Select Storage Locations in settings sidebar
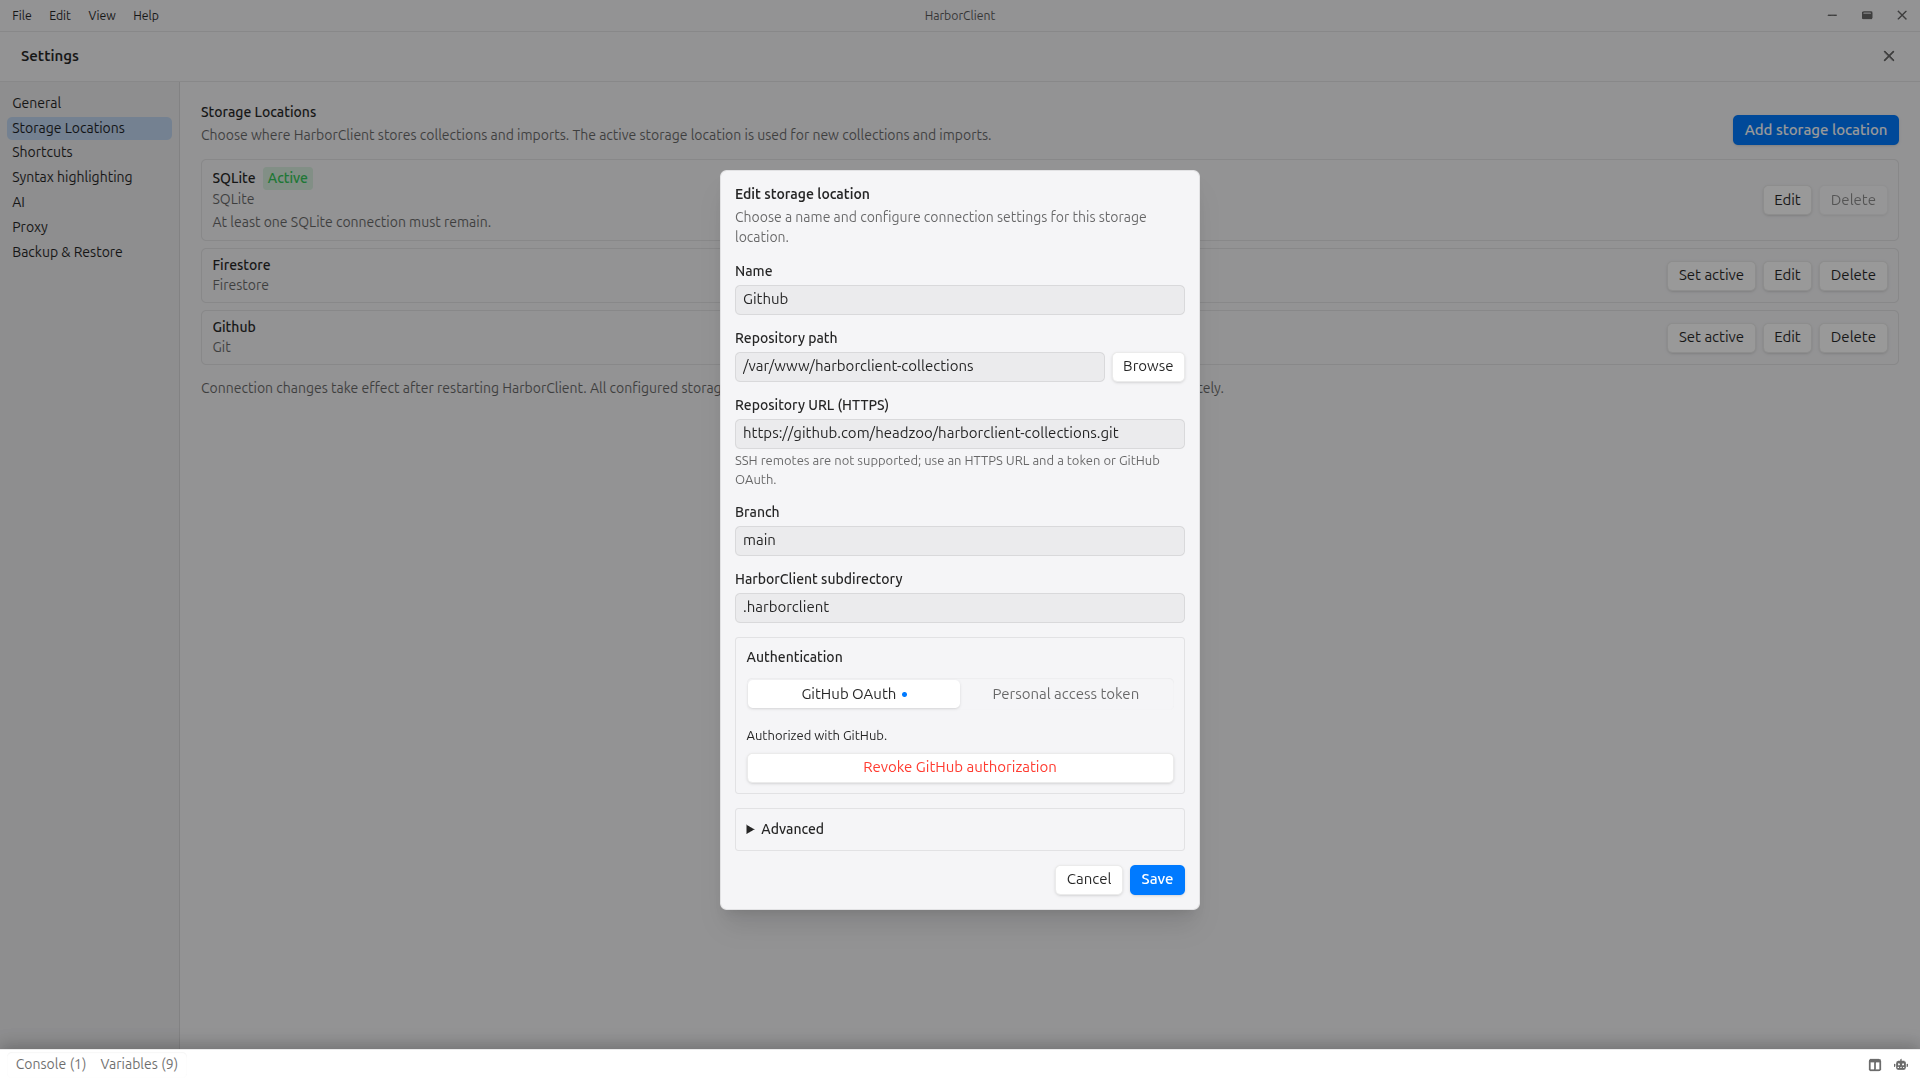The height and width of the screenshot is (1080, 1920). click(89, 128)
